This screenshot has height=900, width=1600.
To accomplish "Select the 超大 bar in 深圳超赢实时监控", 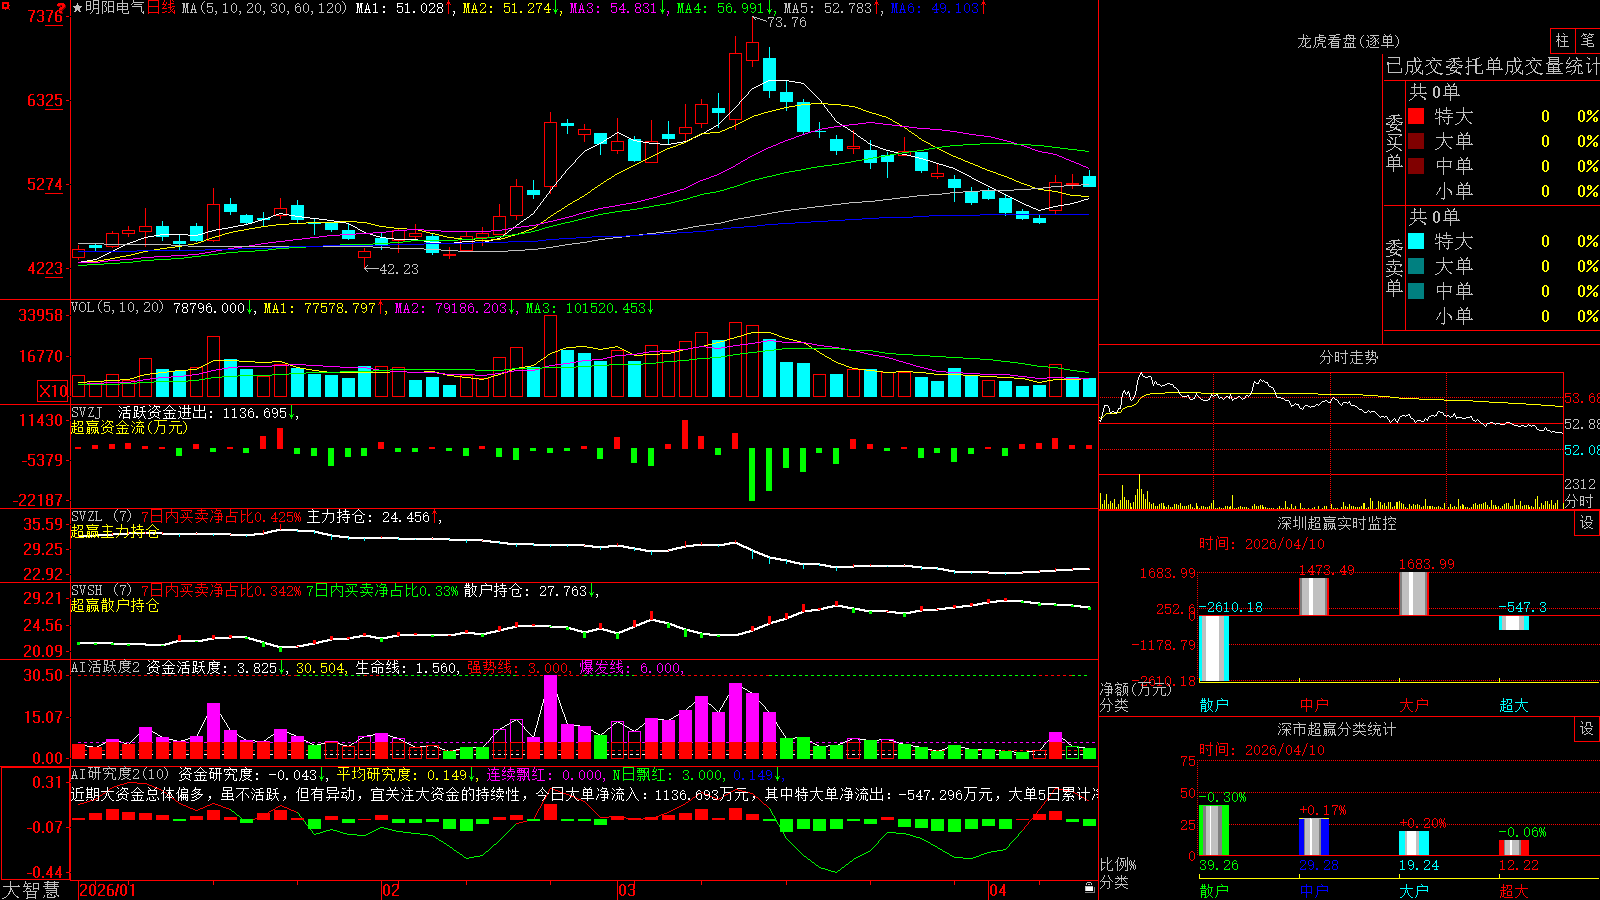I will click(1514, 623).
